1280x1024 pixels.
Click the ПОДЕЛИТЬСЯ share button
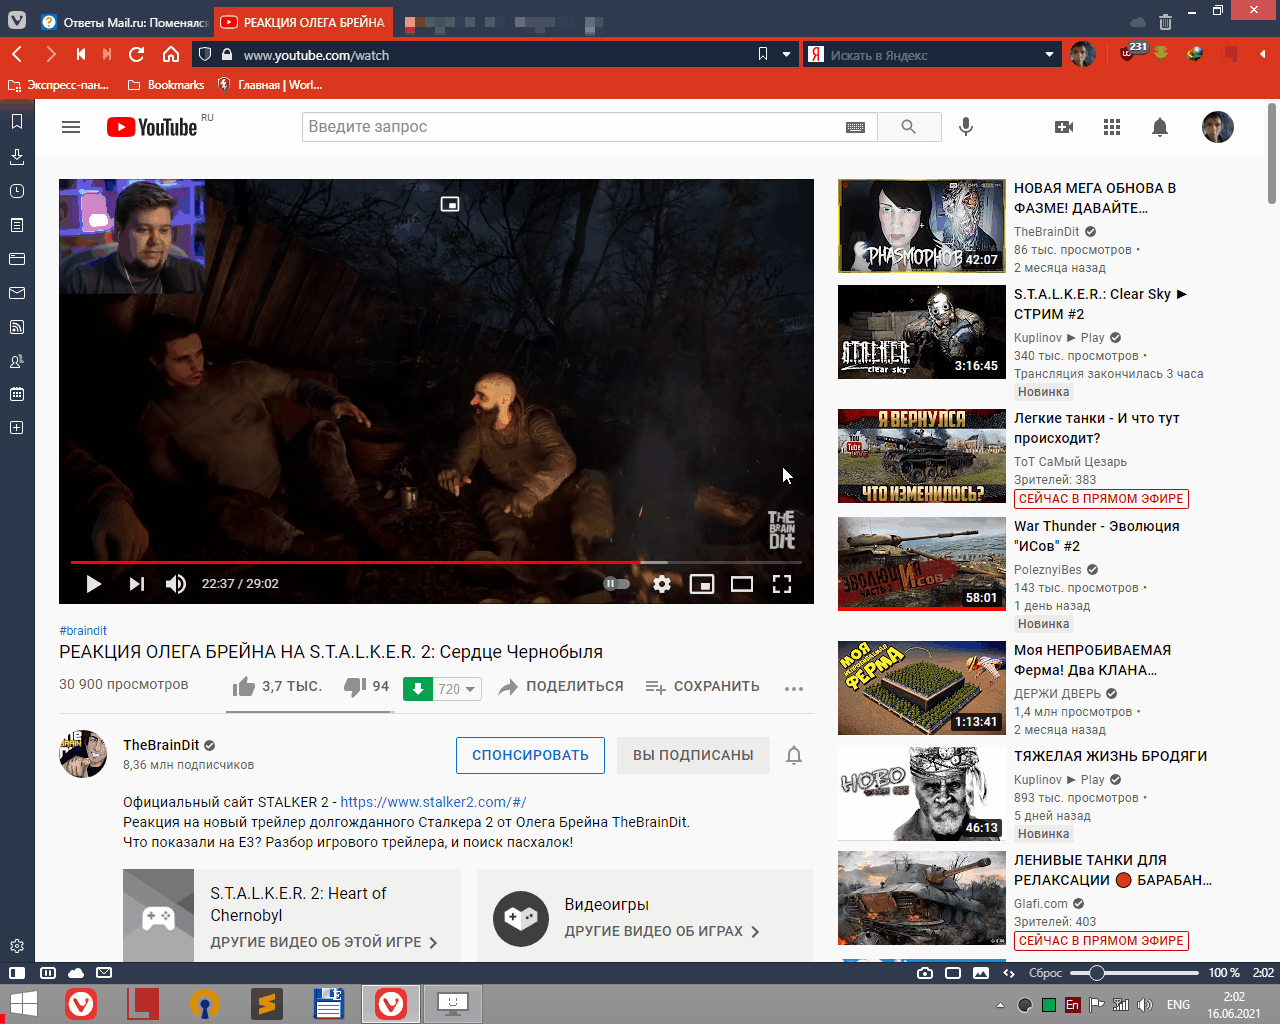(x=561, y=687)
